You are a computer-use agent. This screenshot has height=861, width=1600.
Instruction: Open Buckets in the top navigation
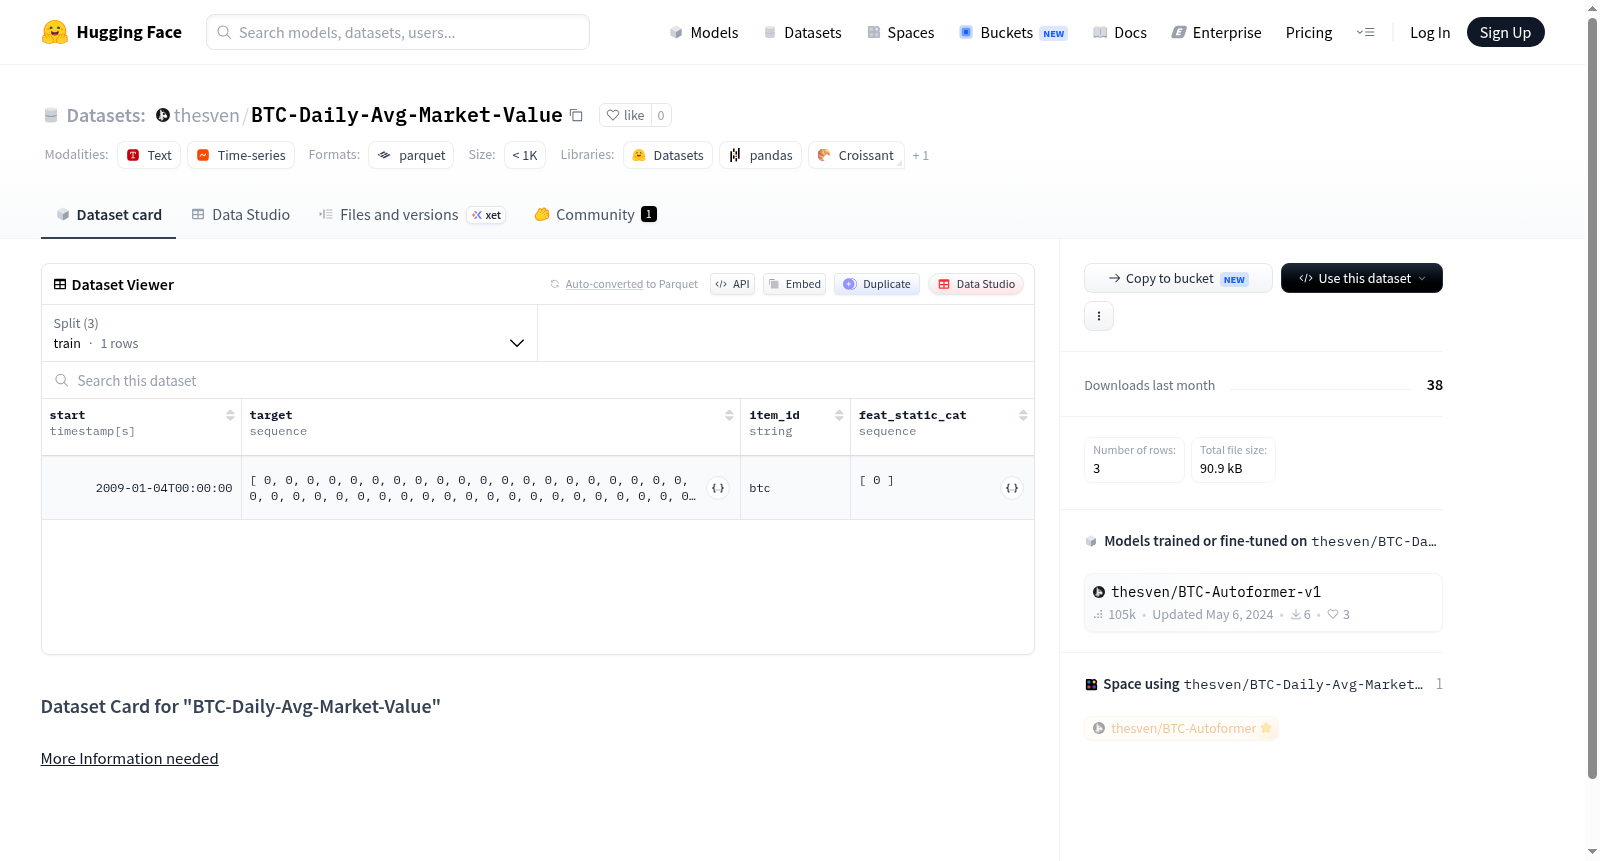[x=1013, y=32]
